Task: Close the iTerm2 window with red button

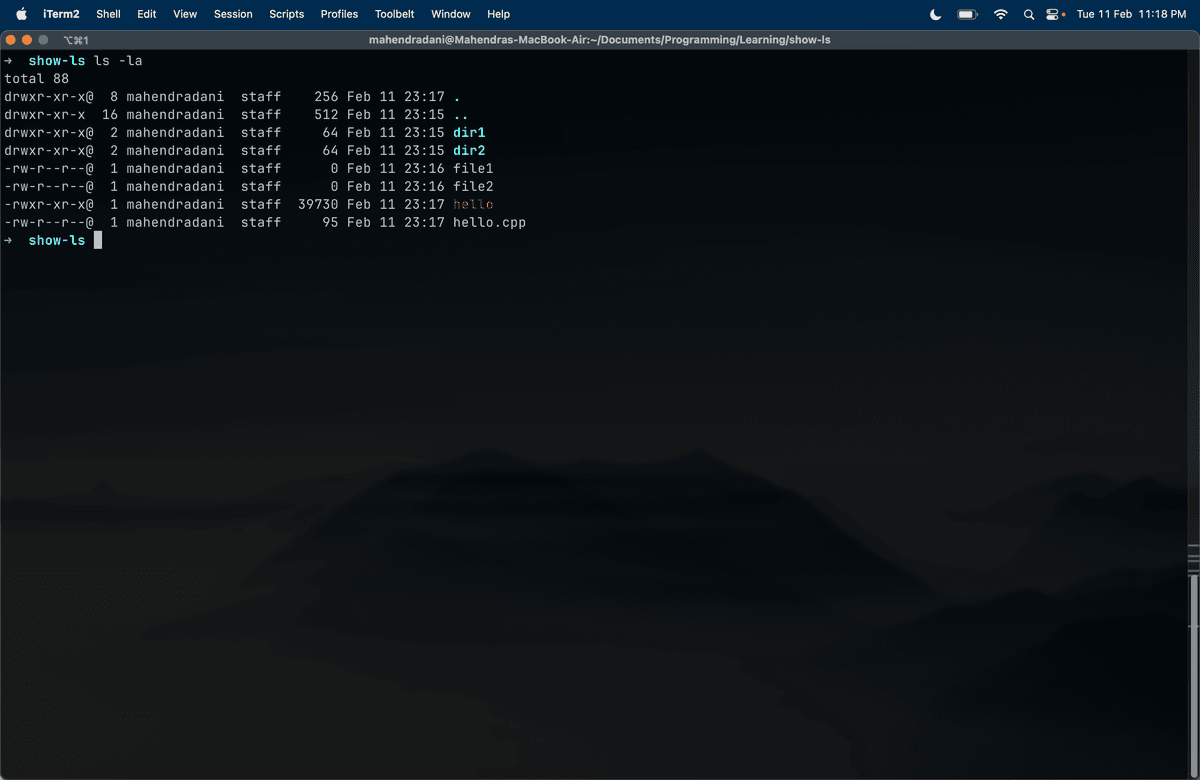Action: [x=11, y=40]
